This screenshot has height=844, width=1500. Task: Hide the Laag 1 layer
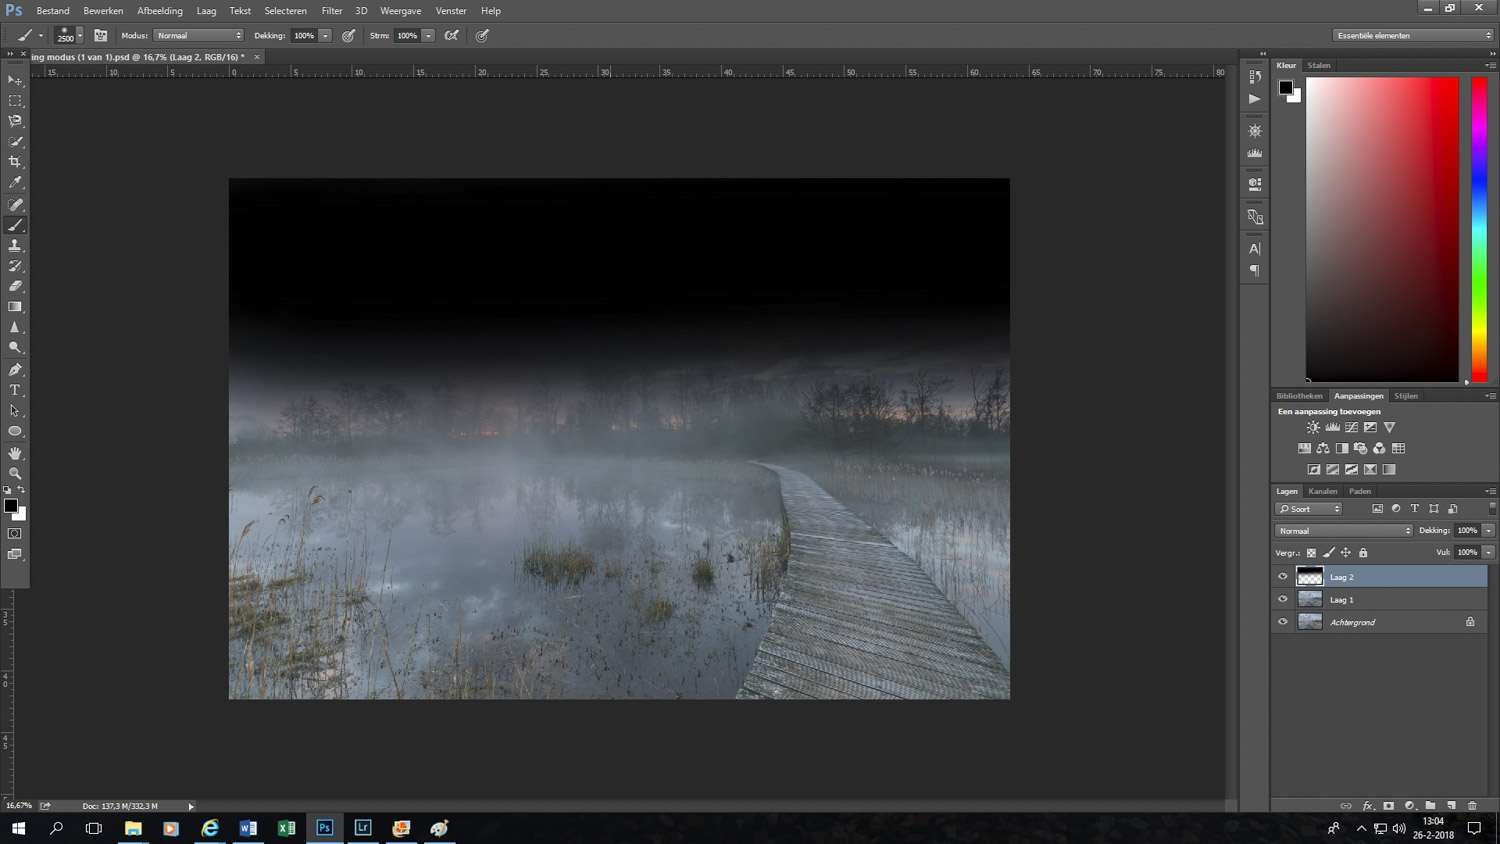point(1283,599)
